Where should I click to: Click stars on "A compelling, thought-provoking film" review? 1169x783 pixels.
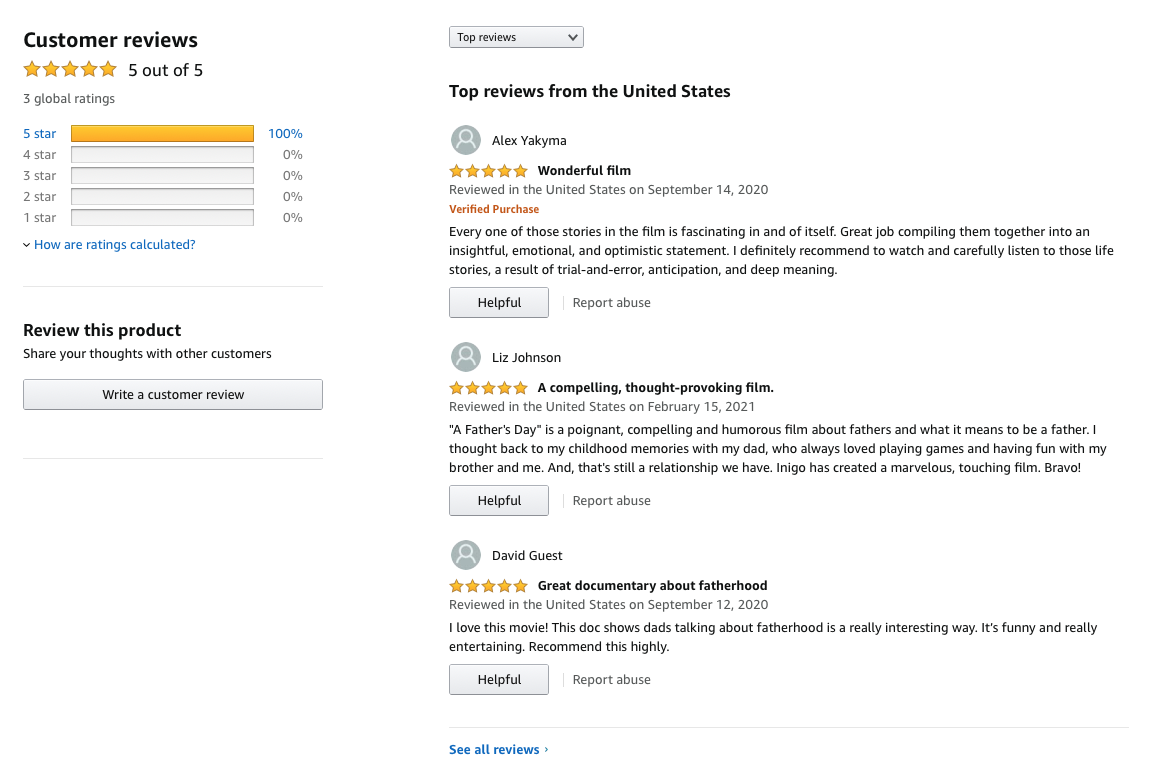click(488, 388)
